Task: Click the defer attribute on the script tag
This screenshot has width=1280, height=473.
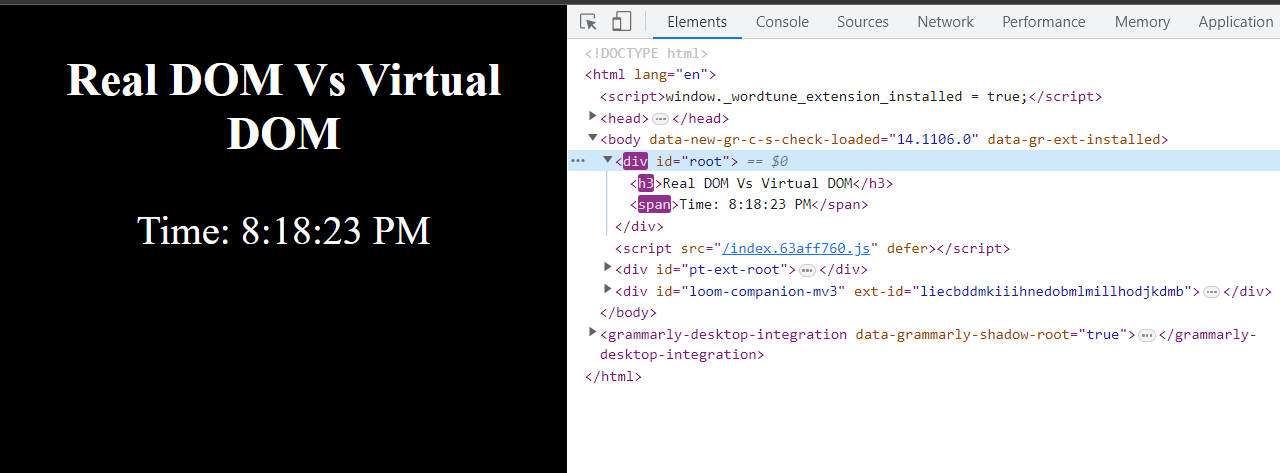Action: [x=905, y=248]
